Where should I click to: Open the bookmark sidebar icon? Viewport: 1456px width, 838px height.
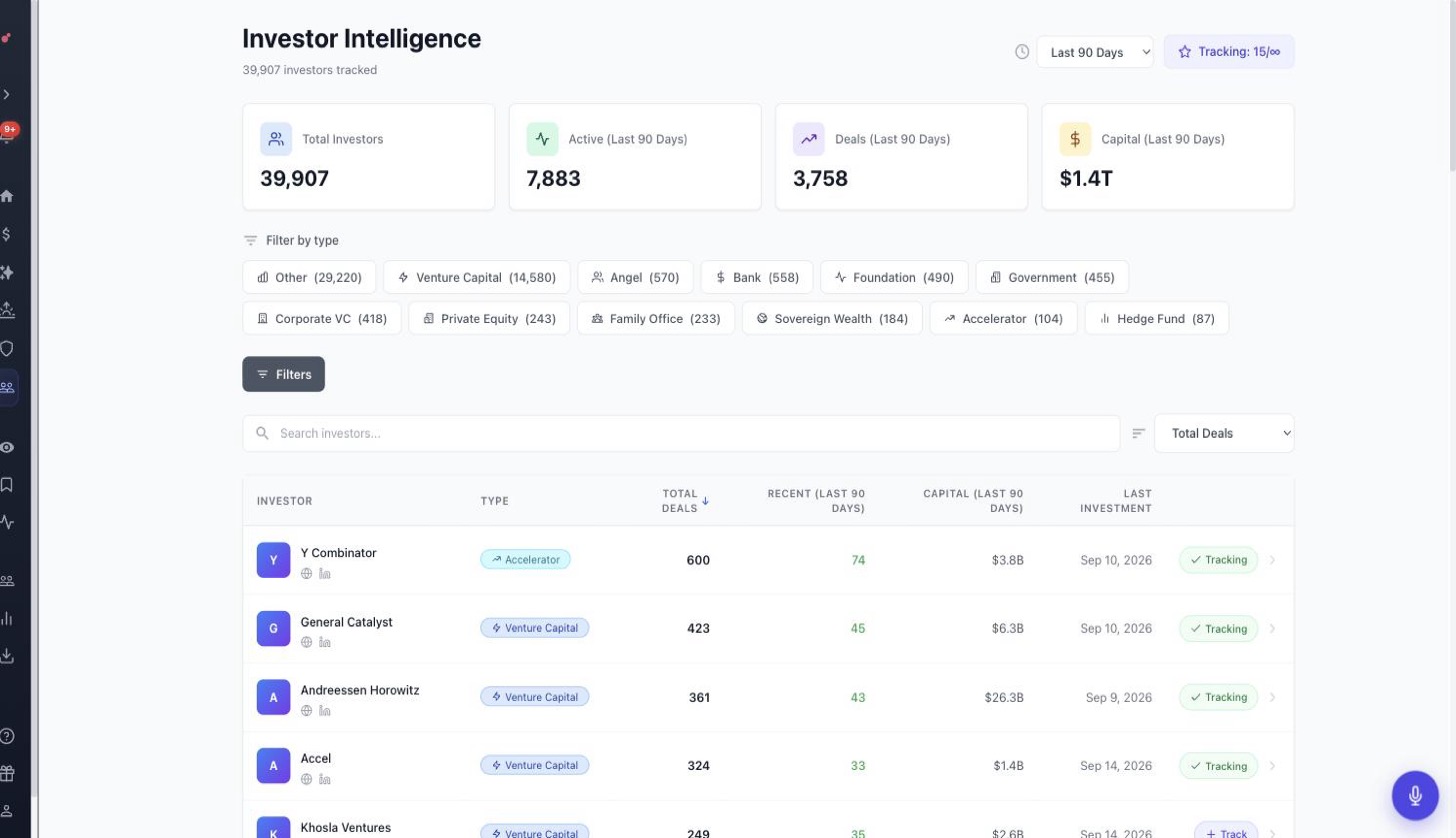[x=7, y=485]
